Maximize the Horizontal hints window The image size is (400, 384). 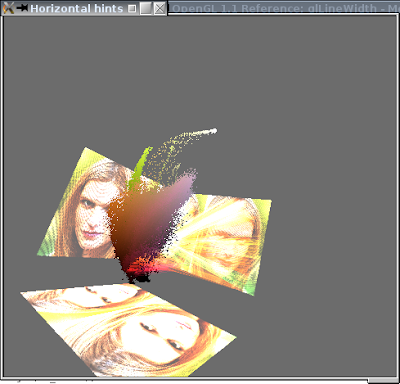[146, 8]
